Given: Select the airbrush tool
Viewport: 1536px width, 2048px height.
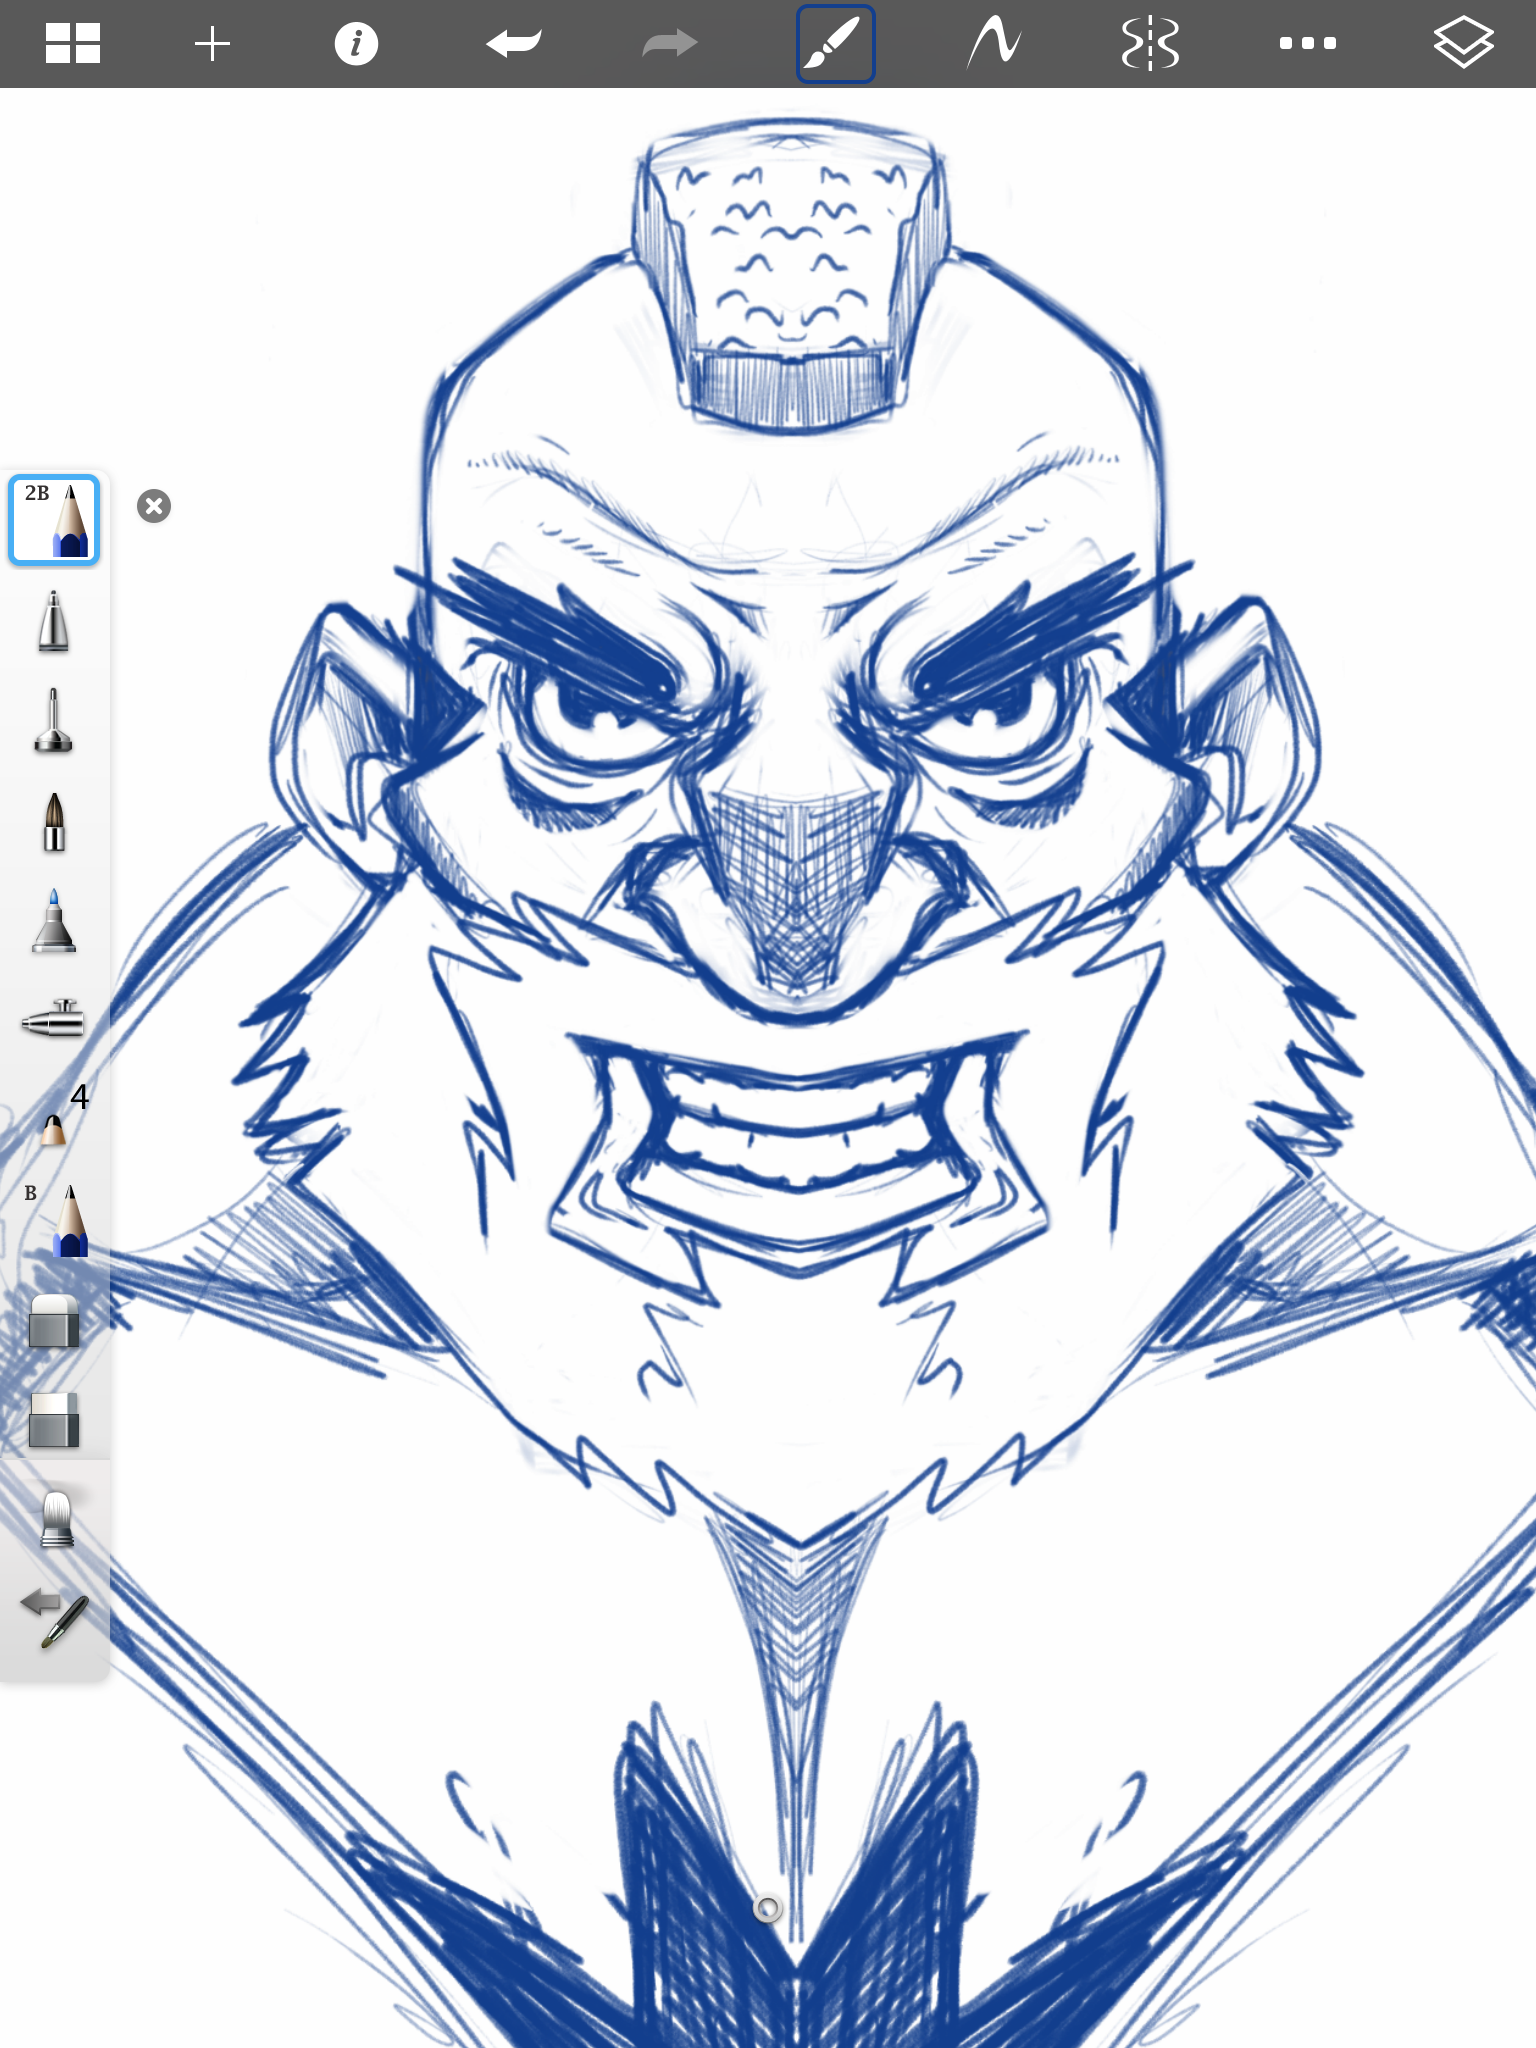Looking at the screenshot, I should pos(53,1019).
